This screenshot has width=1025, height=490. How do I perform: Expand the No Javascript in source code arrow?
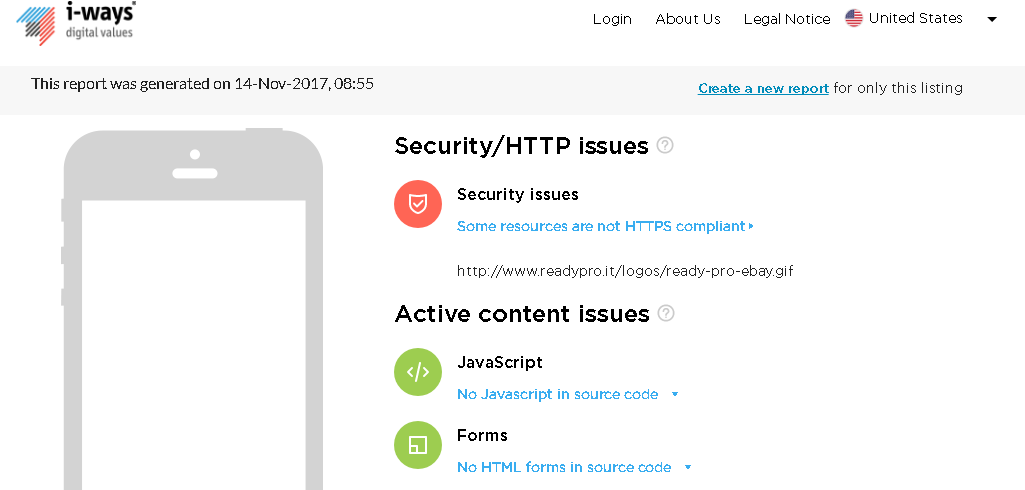(x=675, y=395)
